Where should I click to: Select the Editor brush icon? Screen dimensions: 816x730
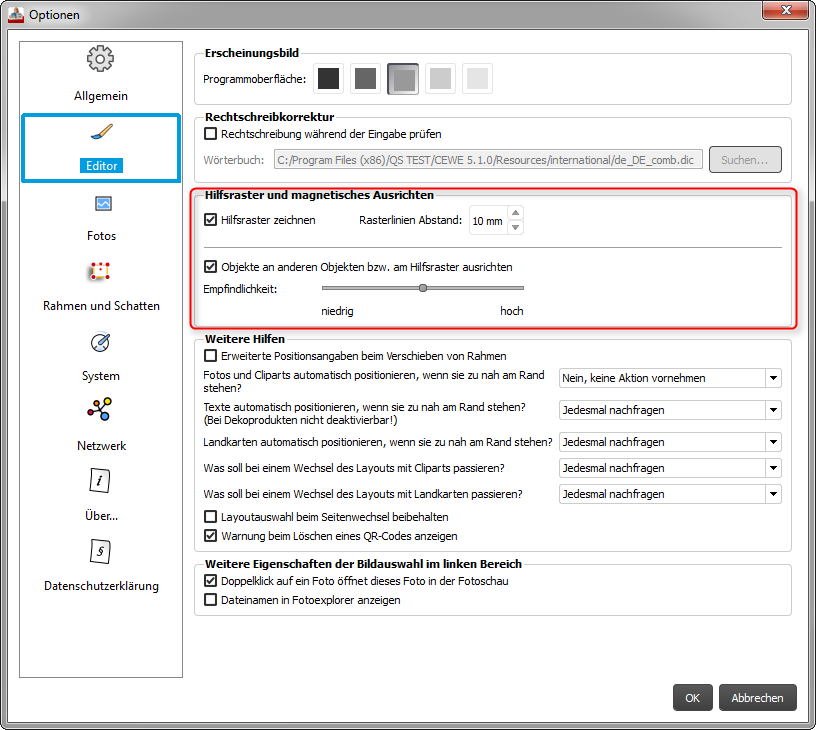pos(101,134)
